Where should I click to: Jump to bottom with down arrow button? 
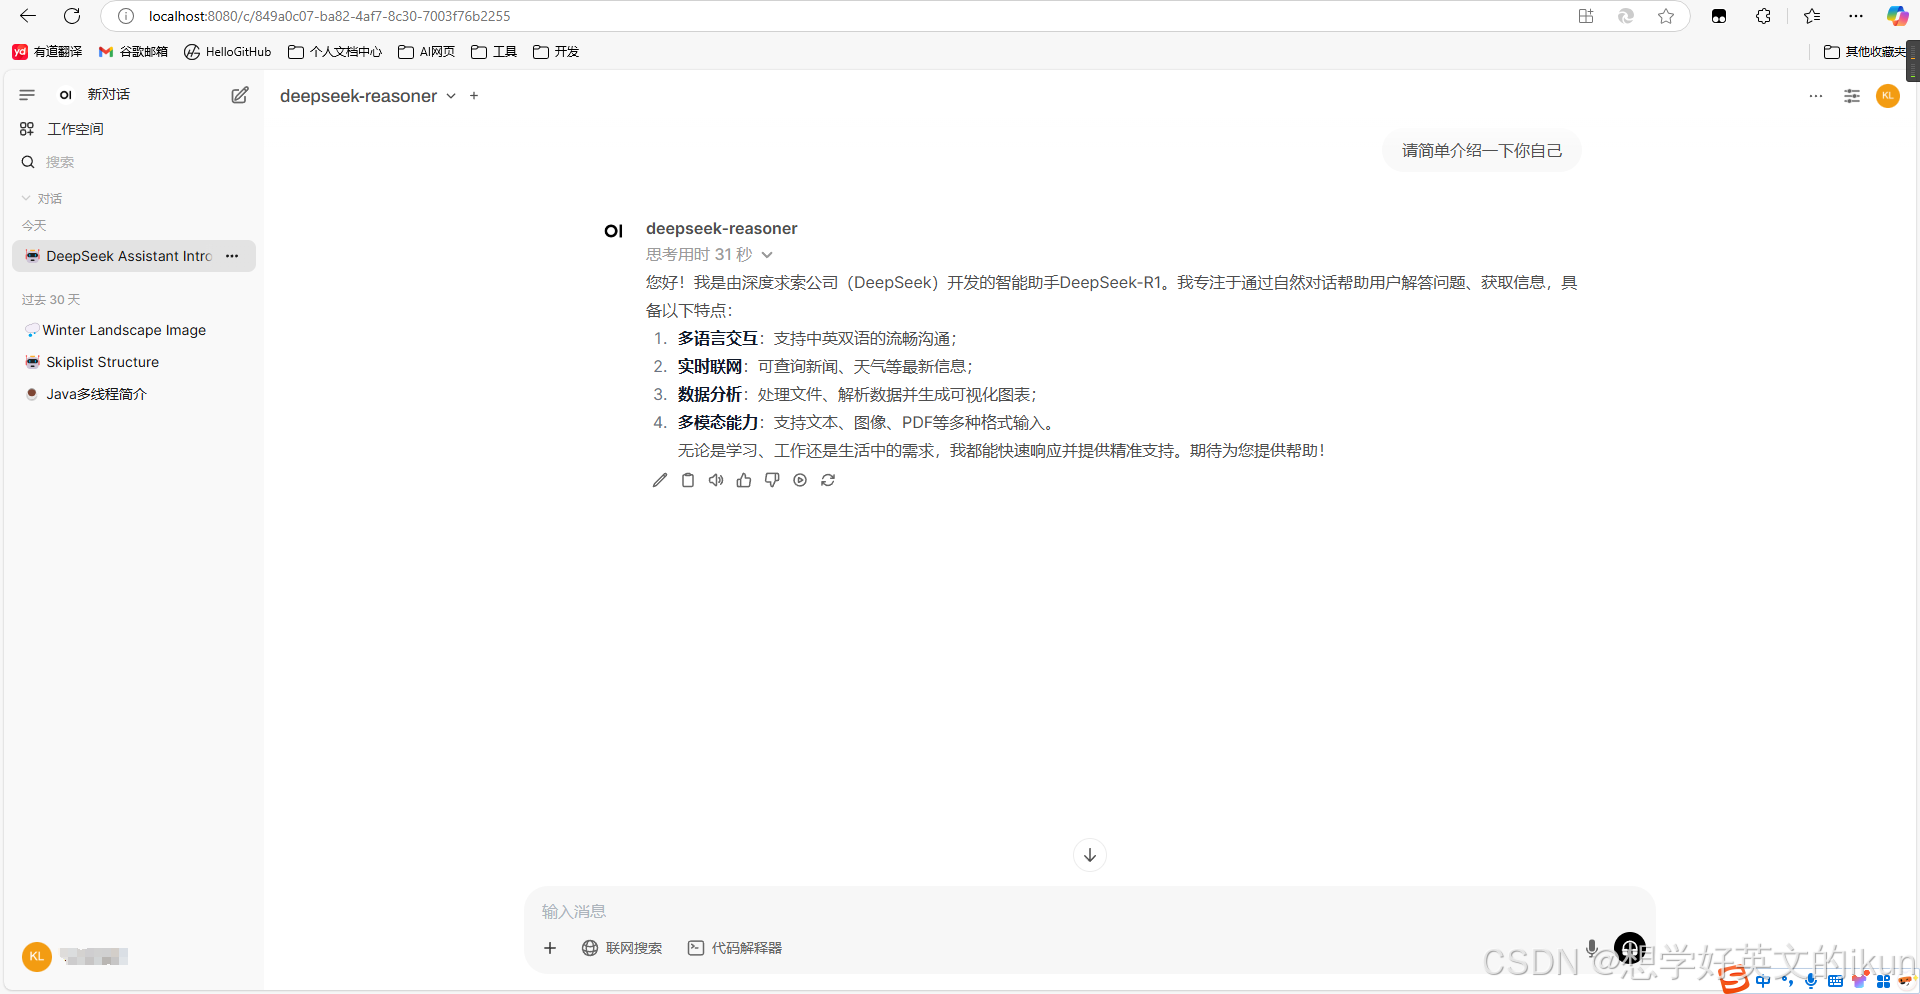pyautogui.click(x=1090, y=855)
